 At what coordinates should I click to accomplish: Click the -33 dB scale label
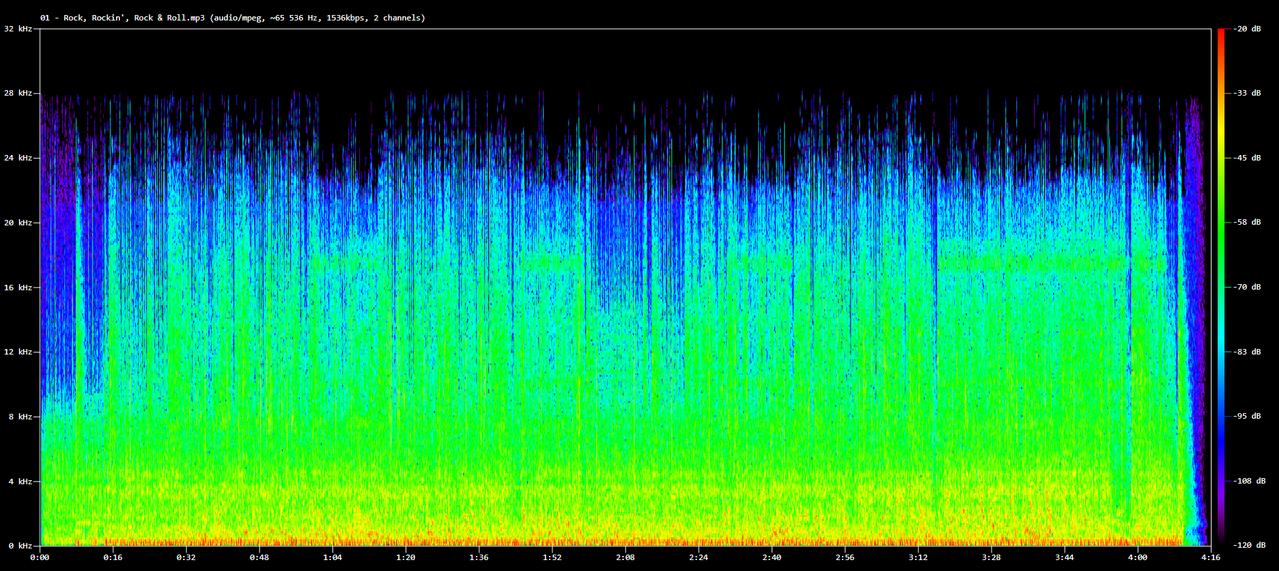pos(1248,93)
